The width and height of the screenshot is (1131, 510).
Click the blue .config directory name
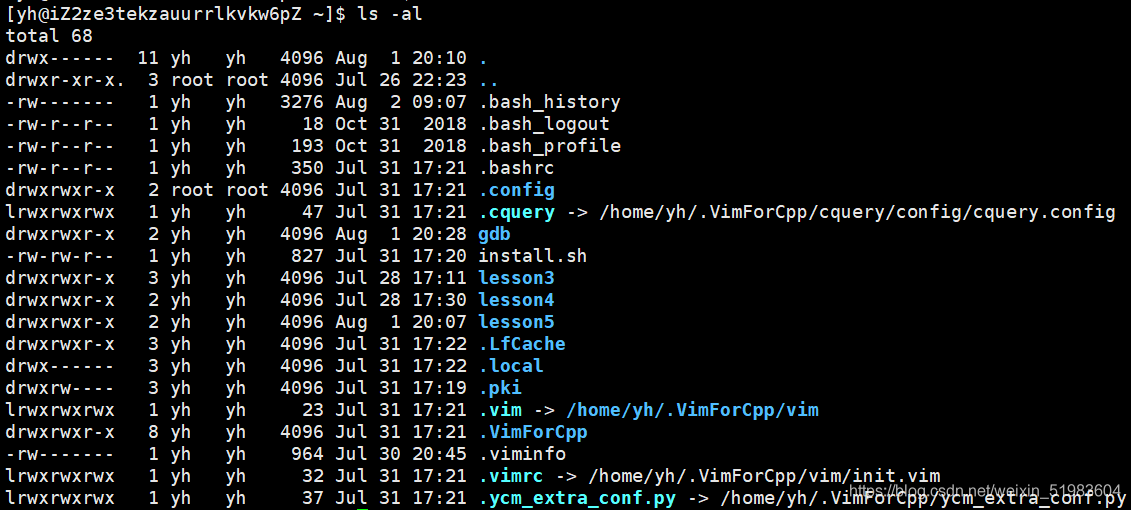point(516,190)
